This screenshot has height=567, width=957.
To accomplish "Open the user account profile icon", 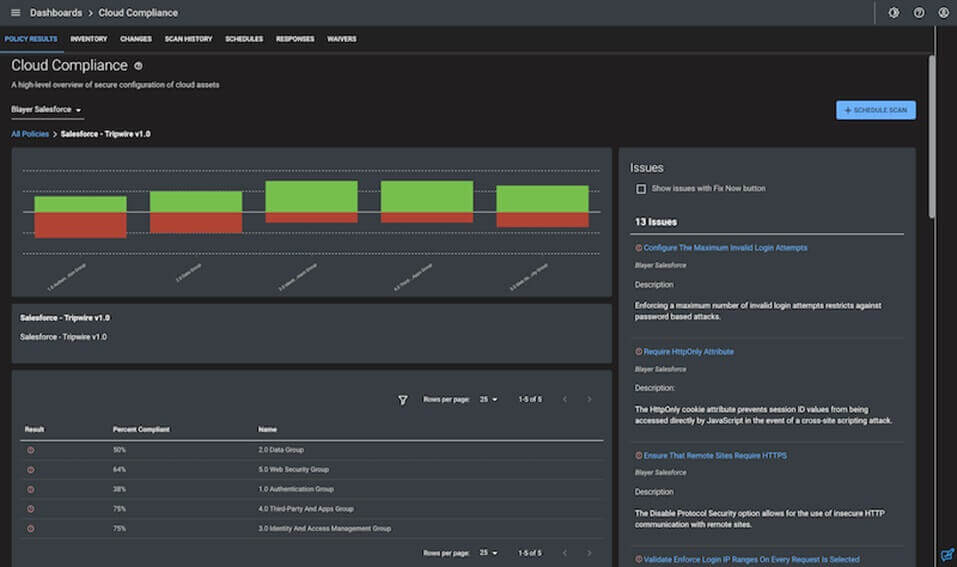I will coord(943,13).
